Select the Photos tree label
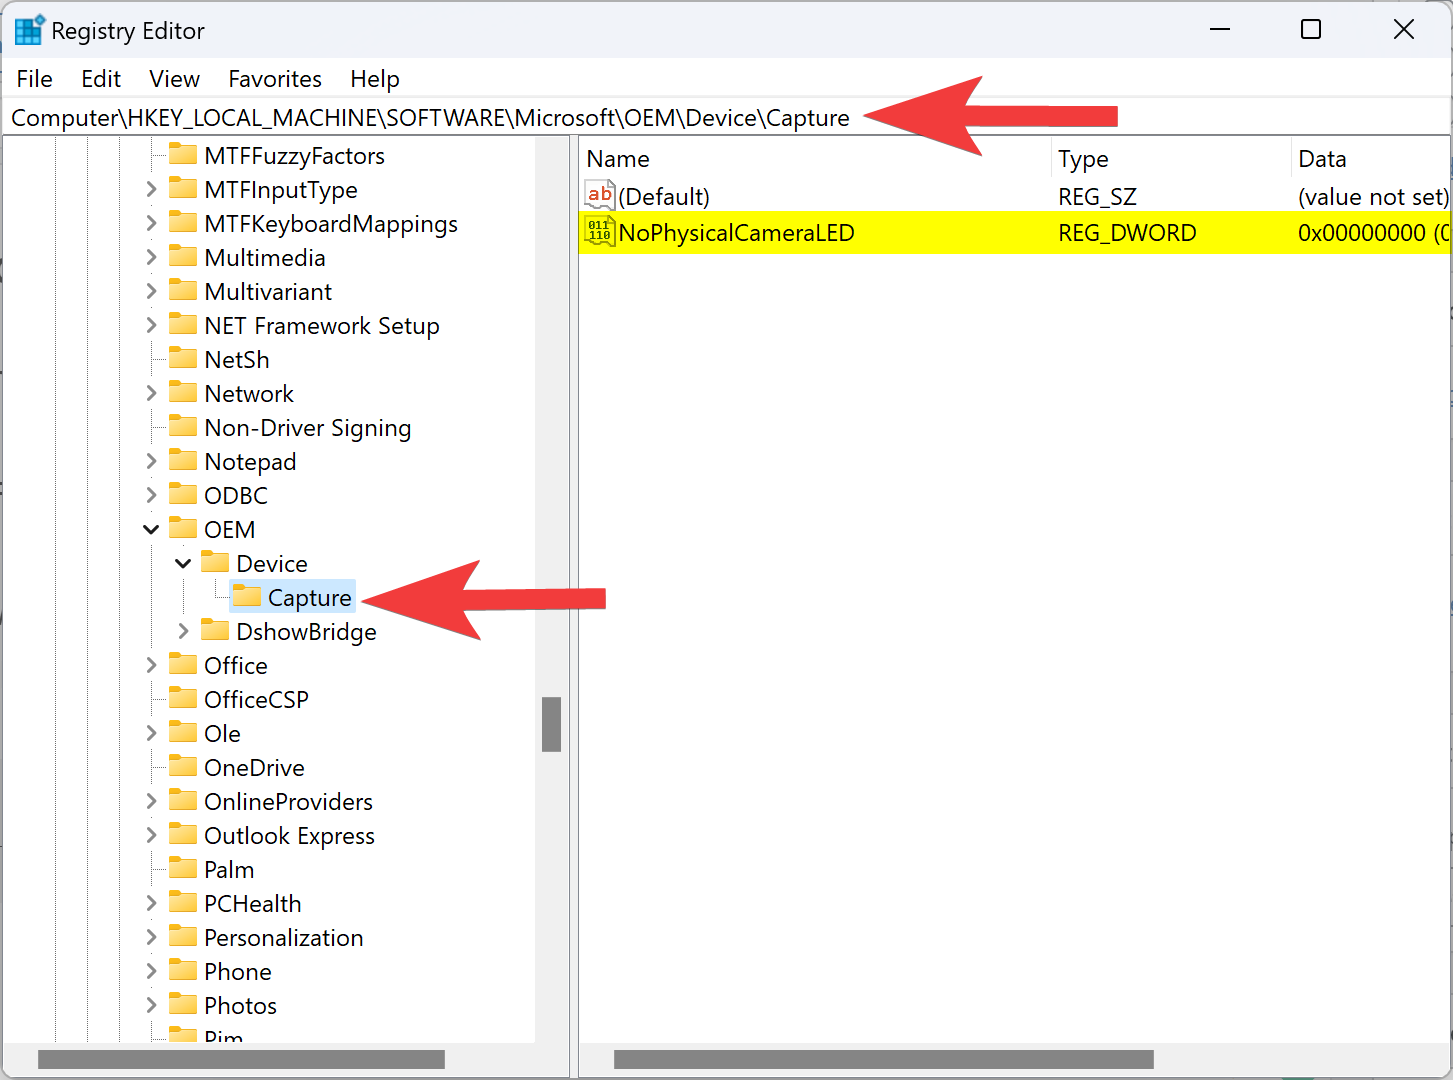 (241, 1006)
